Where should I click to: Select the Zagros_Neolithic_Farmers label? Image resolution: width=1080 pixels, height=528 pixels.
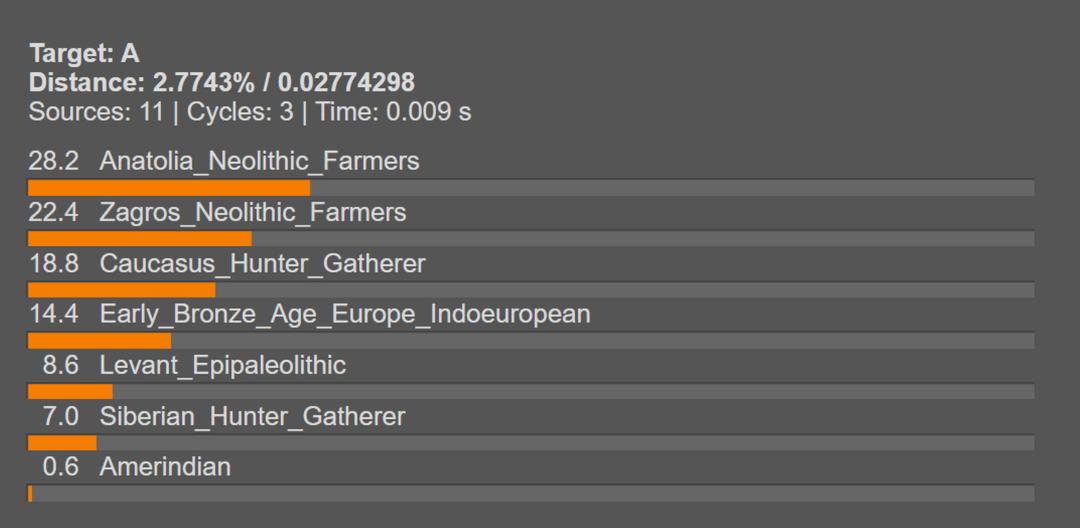[x=253, y=212]
